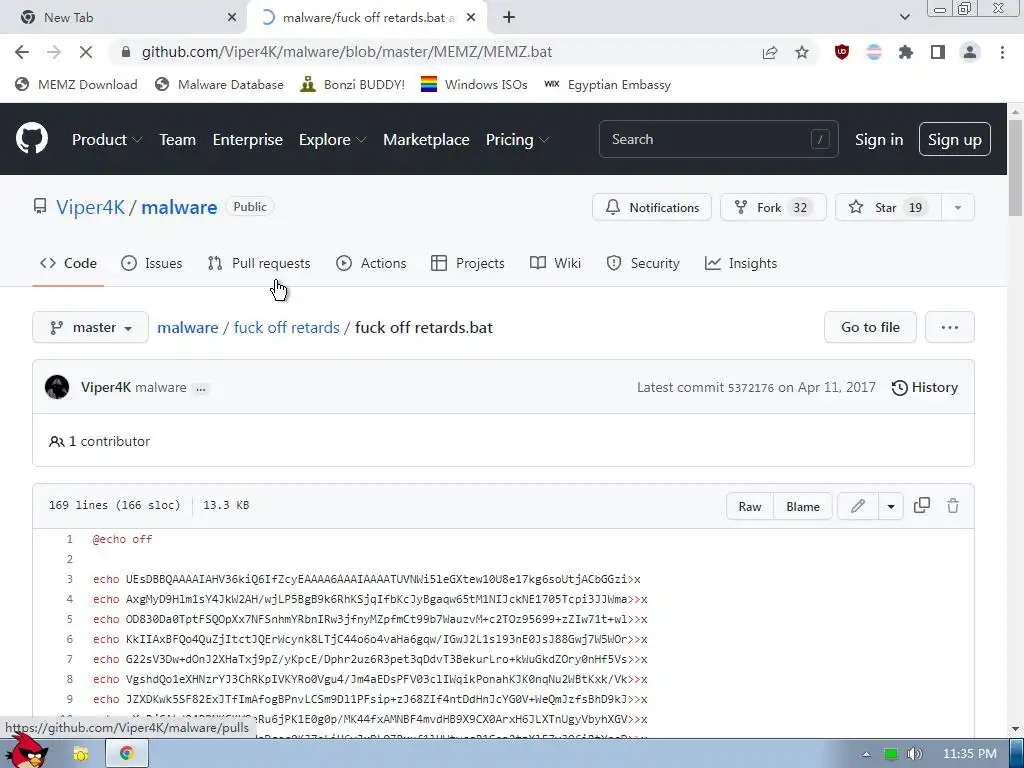Open edit options dropdown arrow

[891, 506]
